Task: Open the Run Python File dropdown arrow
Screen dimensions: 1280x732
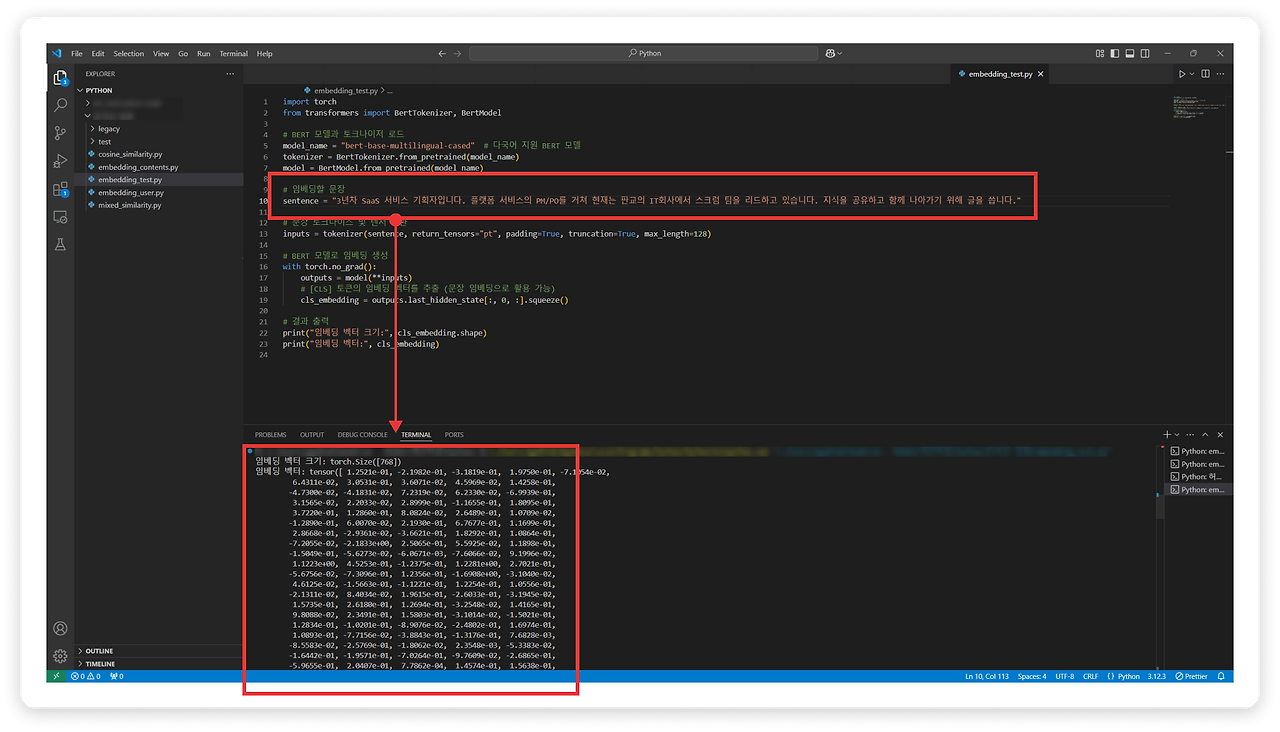Action: pos(1192,74)
